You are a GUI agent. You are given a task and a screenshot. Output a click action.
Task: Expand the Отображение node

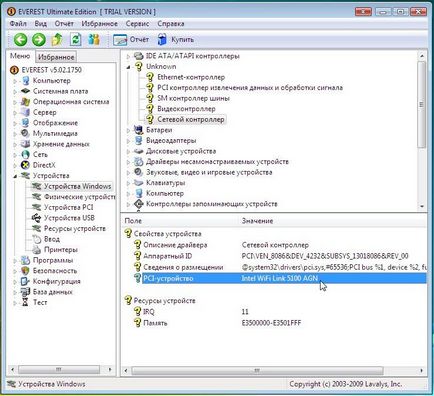coord(15,123)
